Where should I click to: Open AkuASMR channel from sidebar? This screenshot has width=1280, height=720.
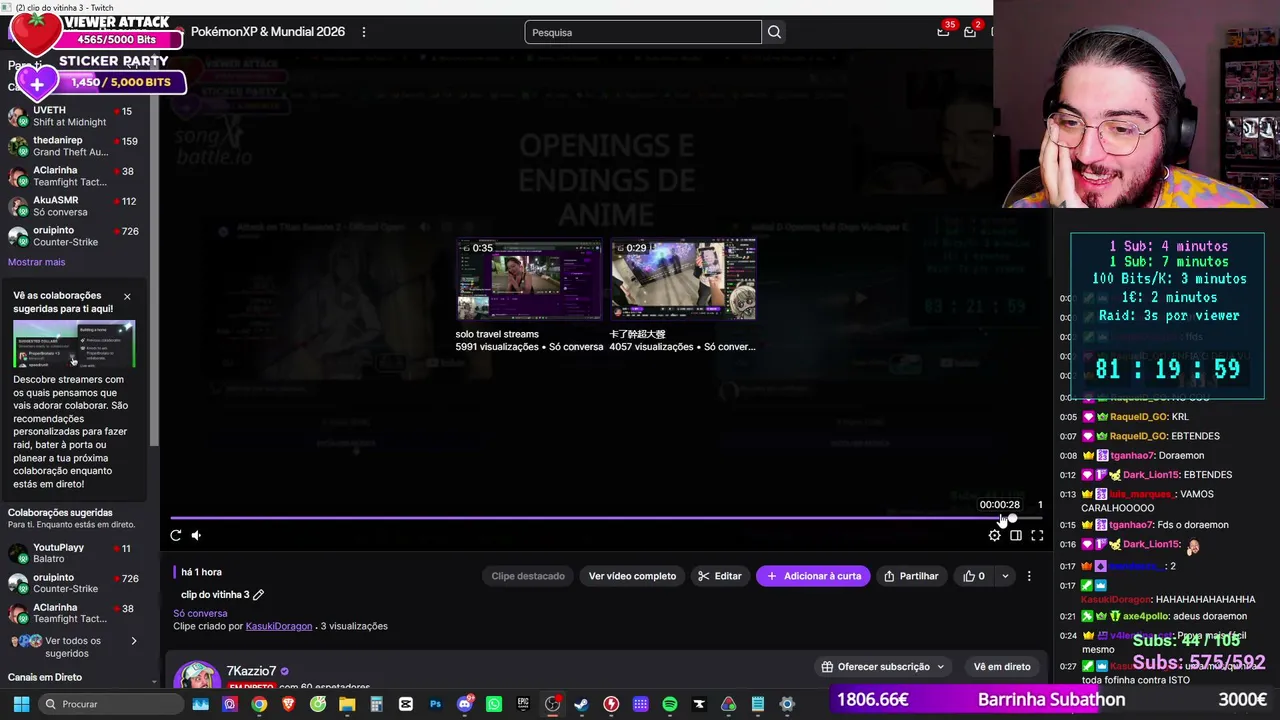74,206
